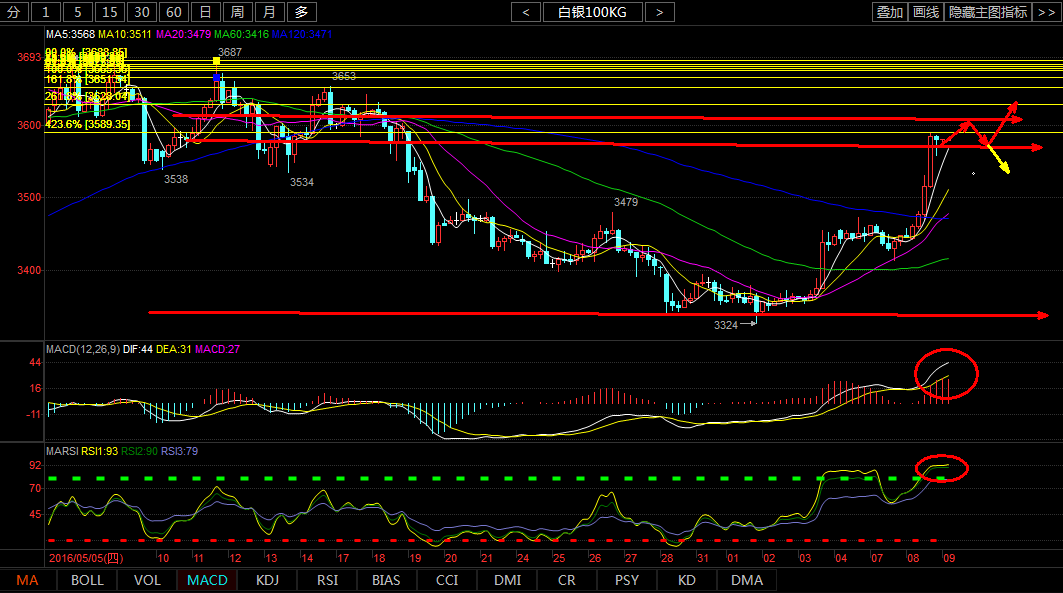
Task: Go to previous instrument with left arrow
Action: (x=526, y=12)
